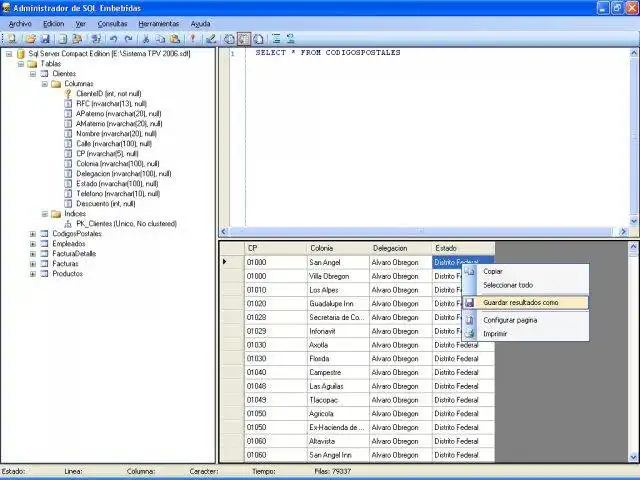Click the Altavista cell
The image size is (640, 480).
pos(338,441)
